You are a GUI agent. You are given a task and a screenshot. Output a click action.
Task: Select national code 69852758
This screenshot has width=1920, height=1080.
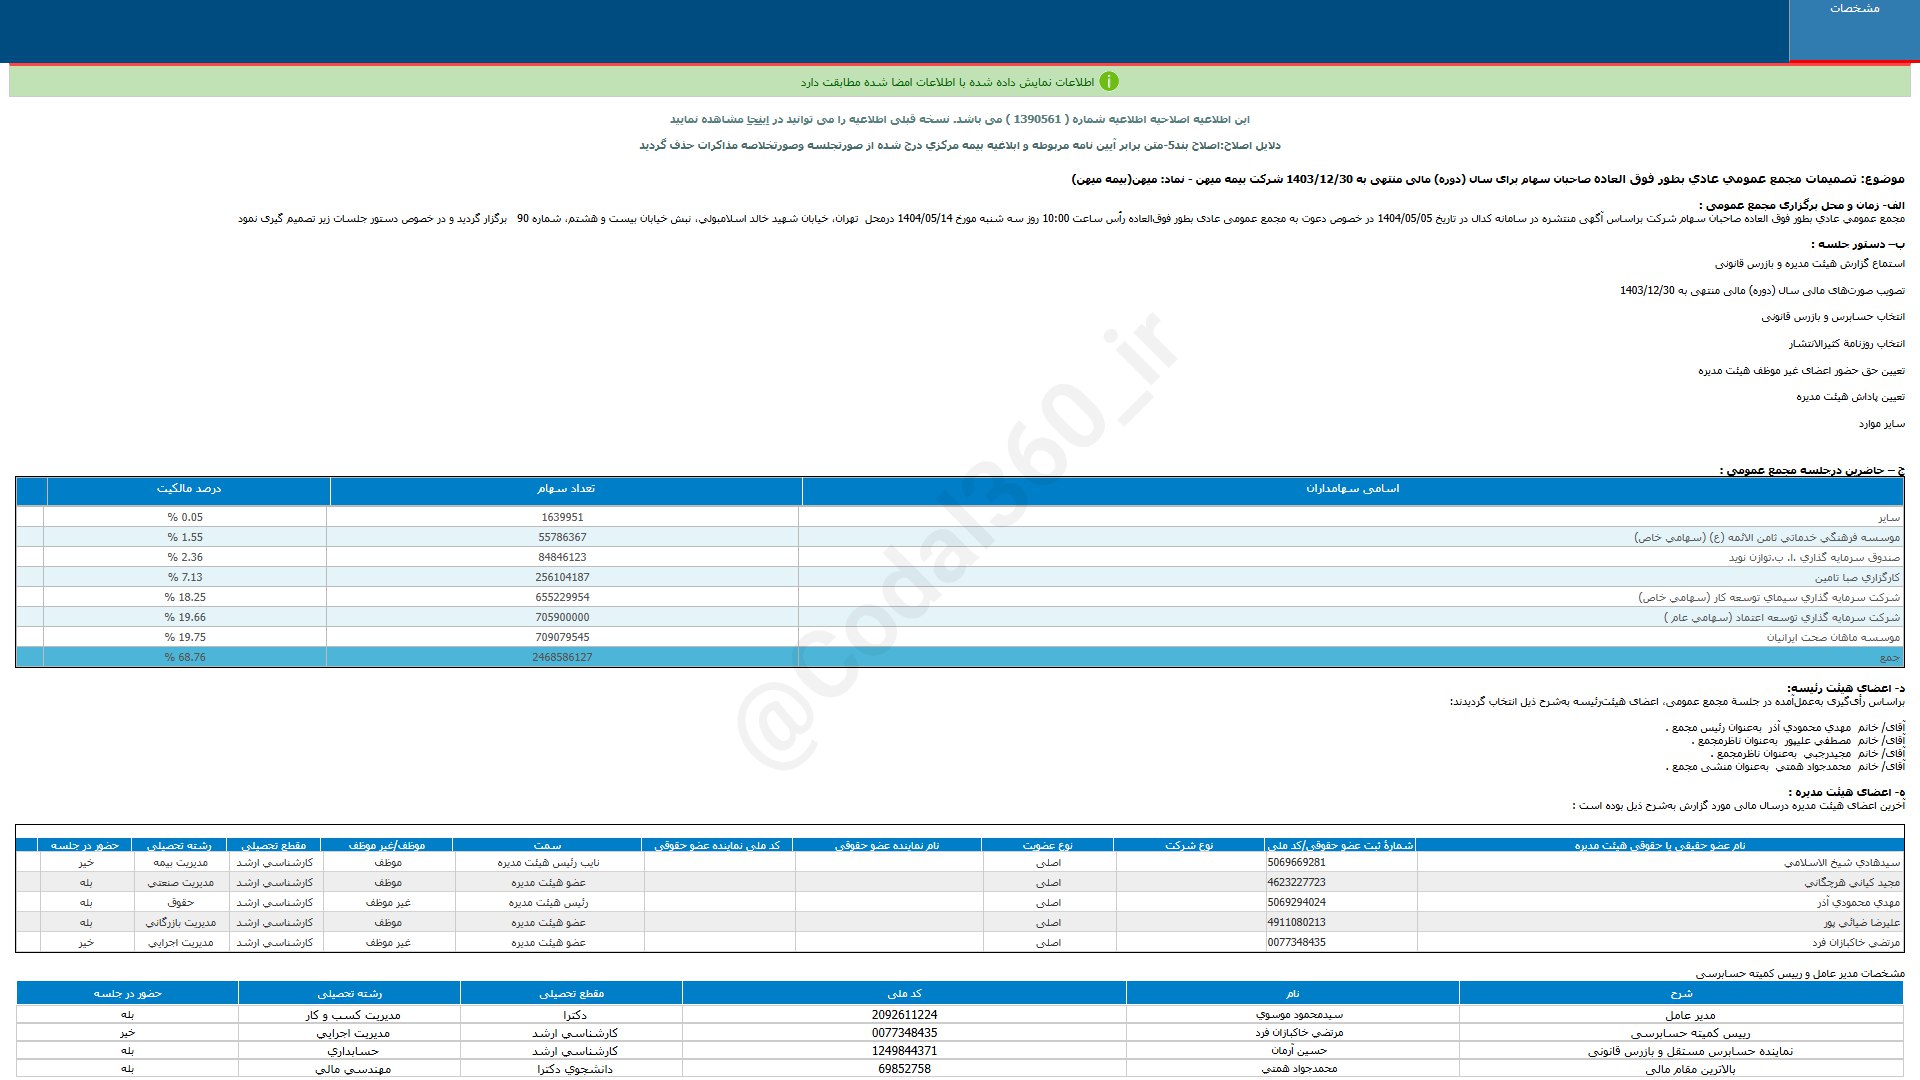click(904, 1070)
